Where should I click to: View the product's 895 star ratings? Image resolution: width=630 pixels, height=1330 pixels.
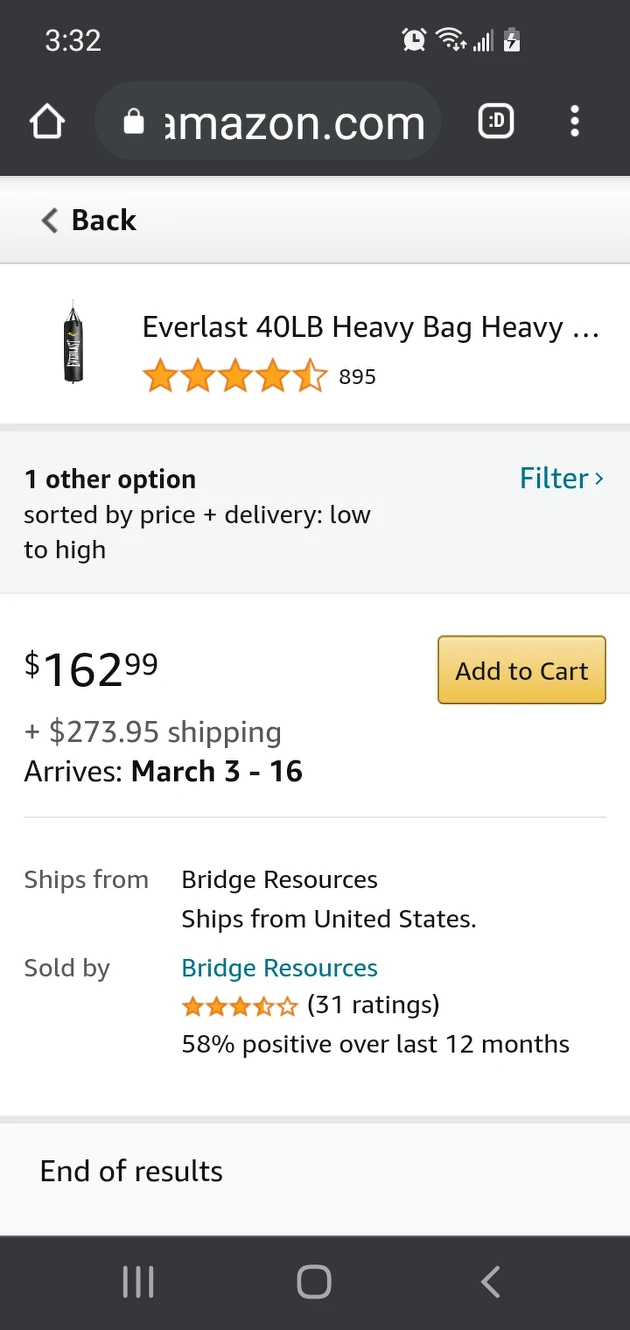point(260,377)
